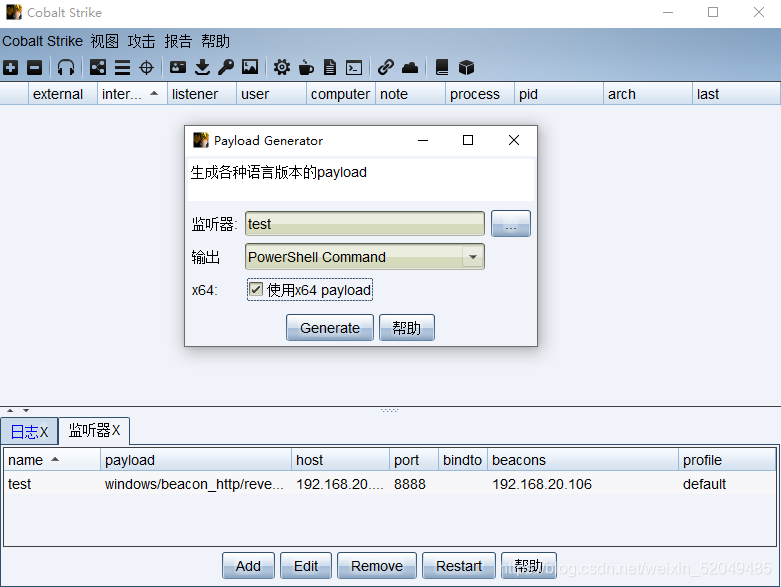Open the 视图 menu
This screenshot has width=781, height=587.
coord(105,41)
